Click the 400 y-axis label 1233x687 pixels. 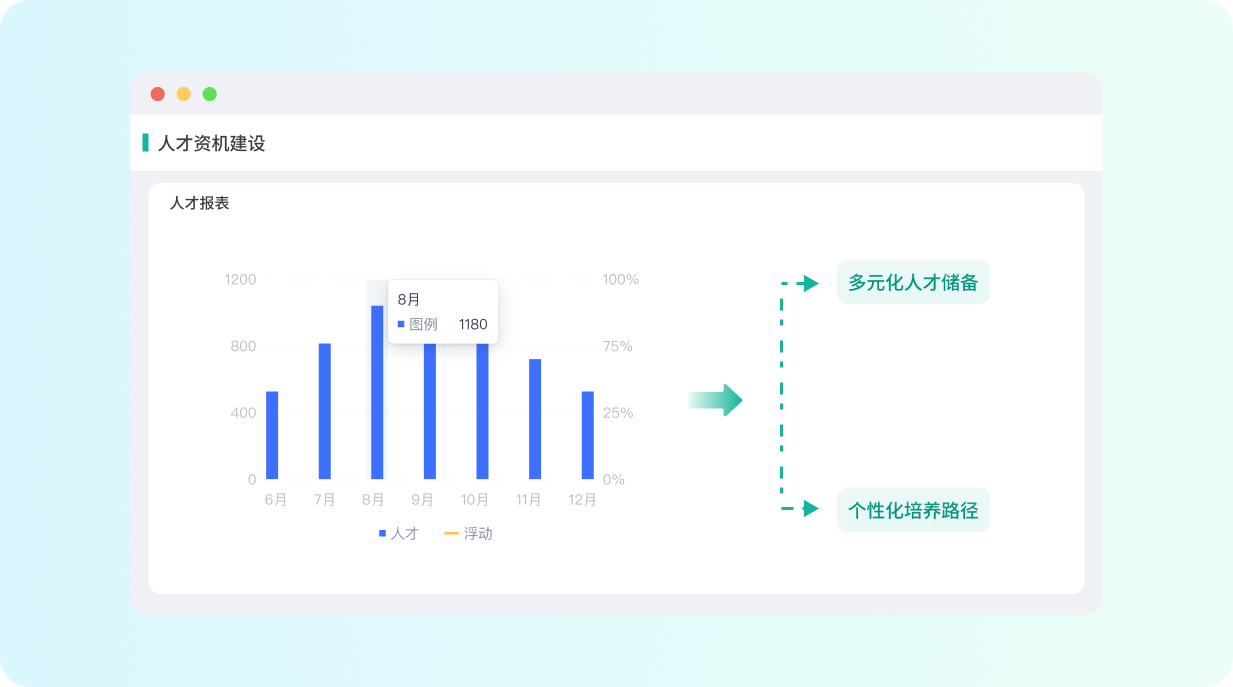[244, 412]
